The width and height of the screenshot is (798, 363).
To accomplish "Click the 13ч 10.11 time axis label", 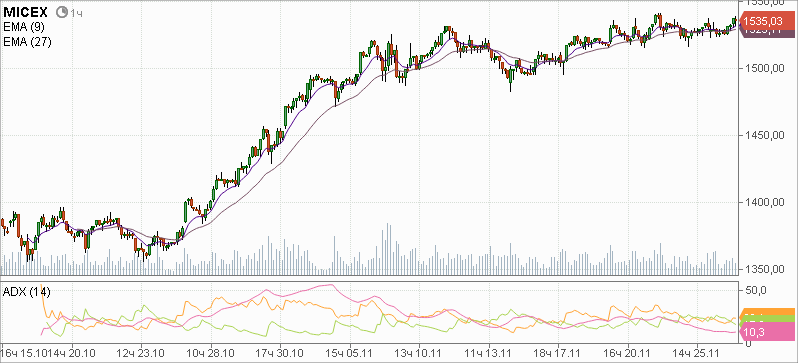I will (x=418, y=353).
